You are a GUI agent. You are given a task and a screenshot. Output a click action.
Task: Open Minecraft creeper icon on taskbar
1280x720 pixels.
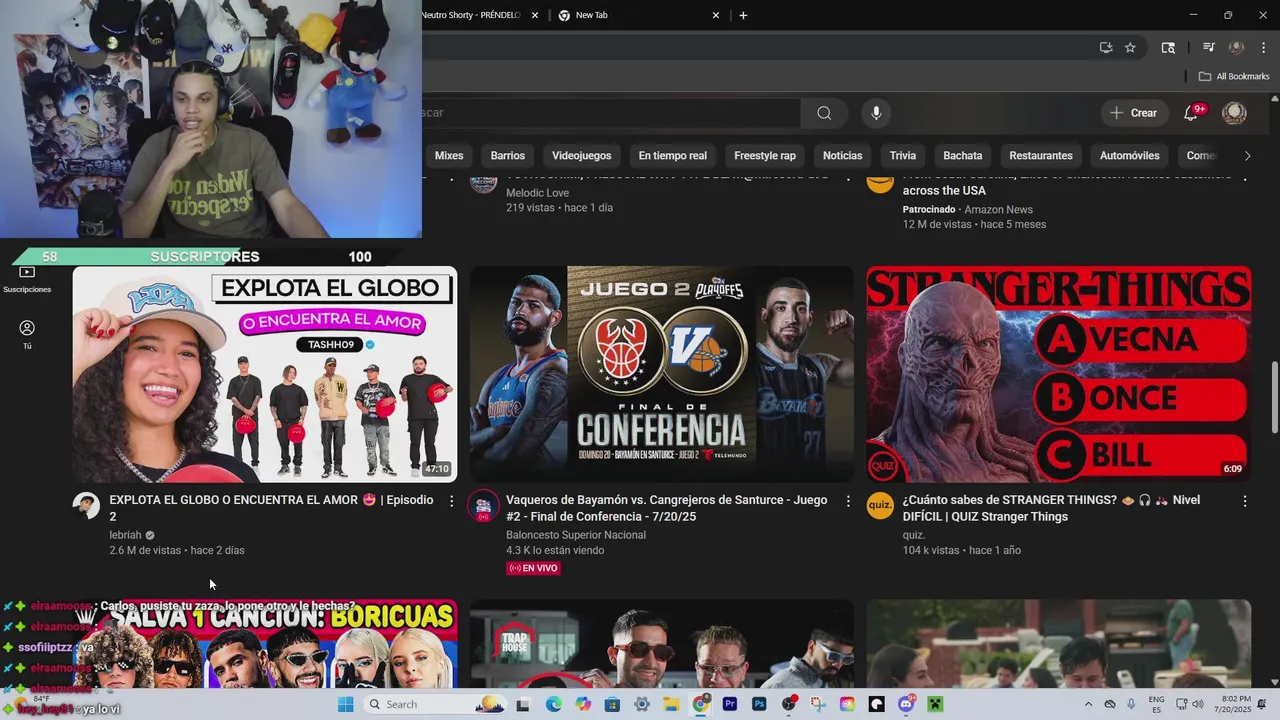935,704
